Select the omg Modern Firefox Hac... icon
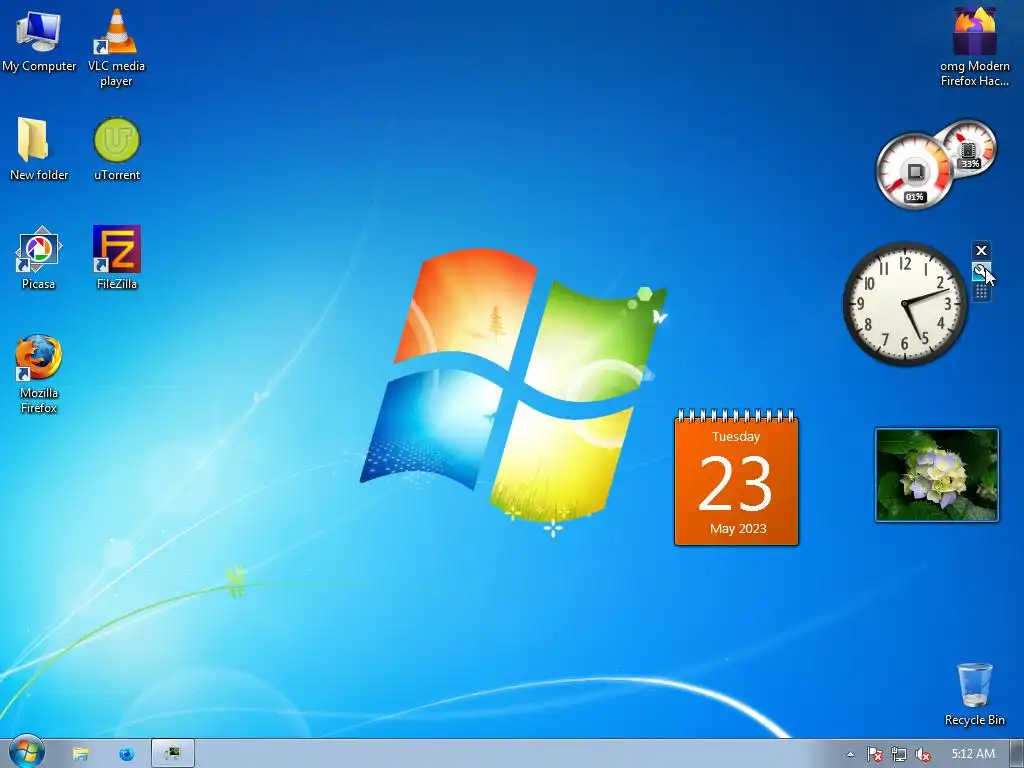The width and height of the screenshot is (1024, 768). click(974, 47)
